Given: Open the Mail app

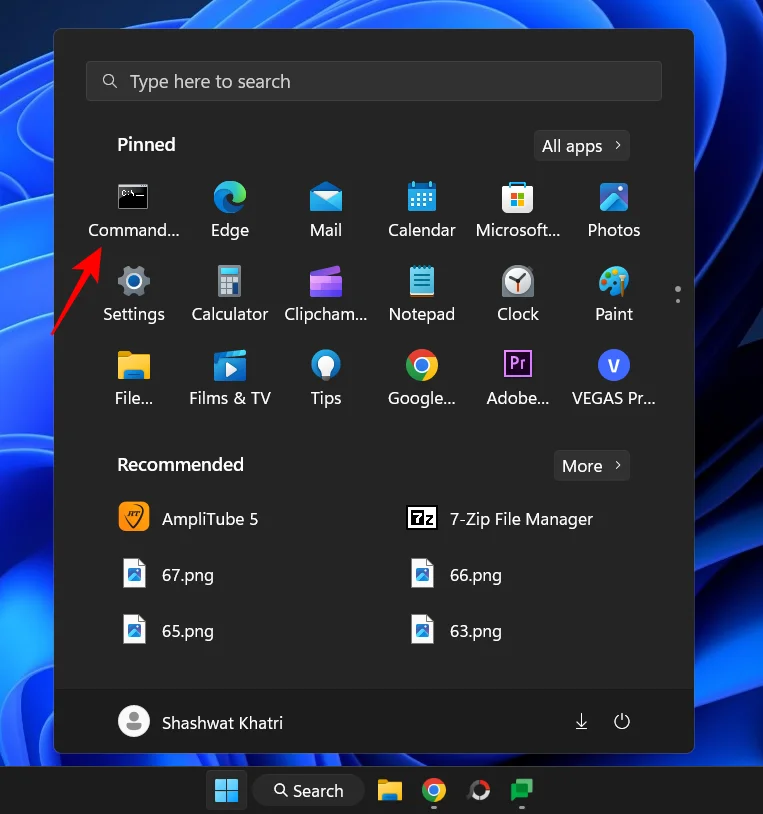Looking at the screenshot, I should pos(326,210).
